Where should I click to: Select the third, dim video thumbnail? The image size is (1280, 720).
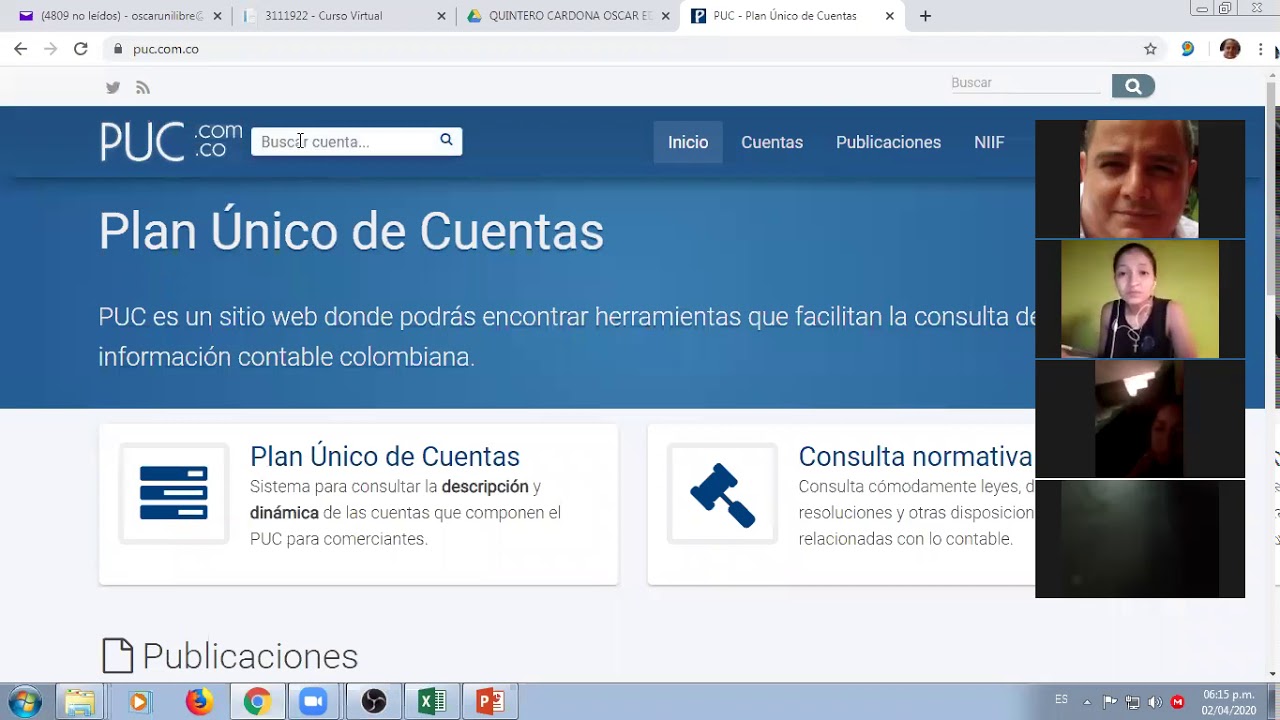coord(1140,419)
